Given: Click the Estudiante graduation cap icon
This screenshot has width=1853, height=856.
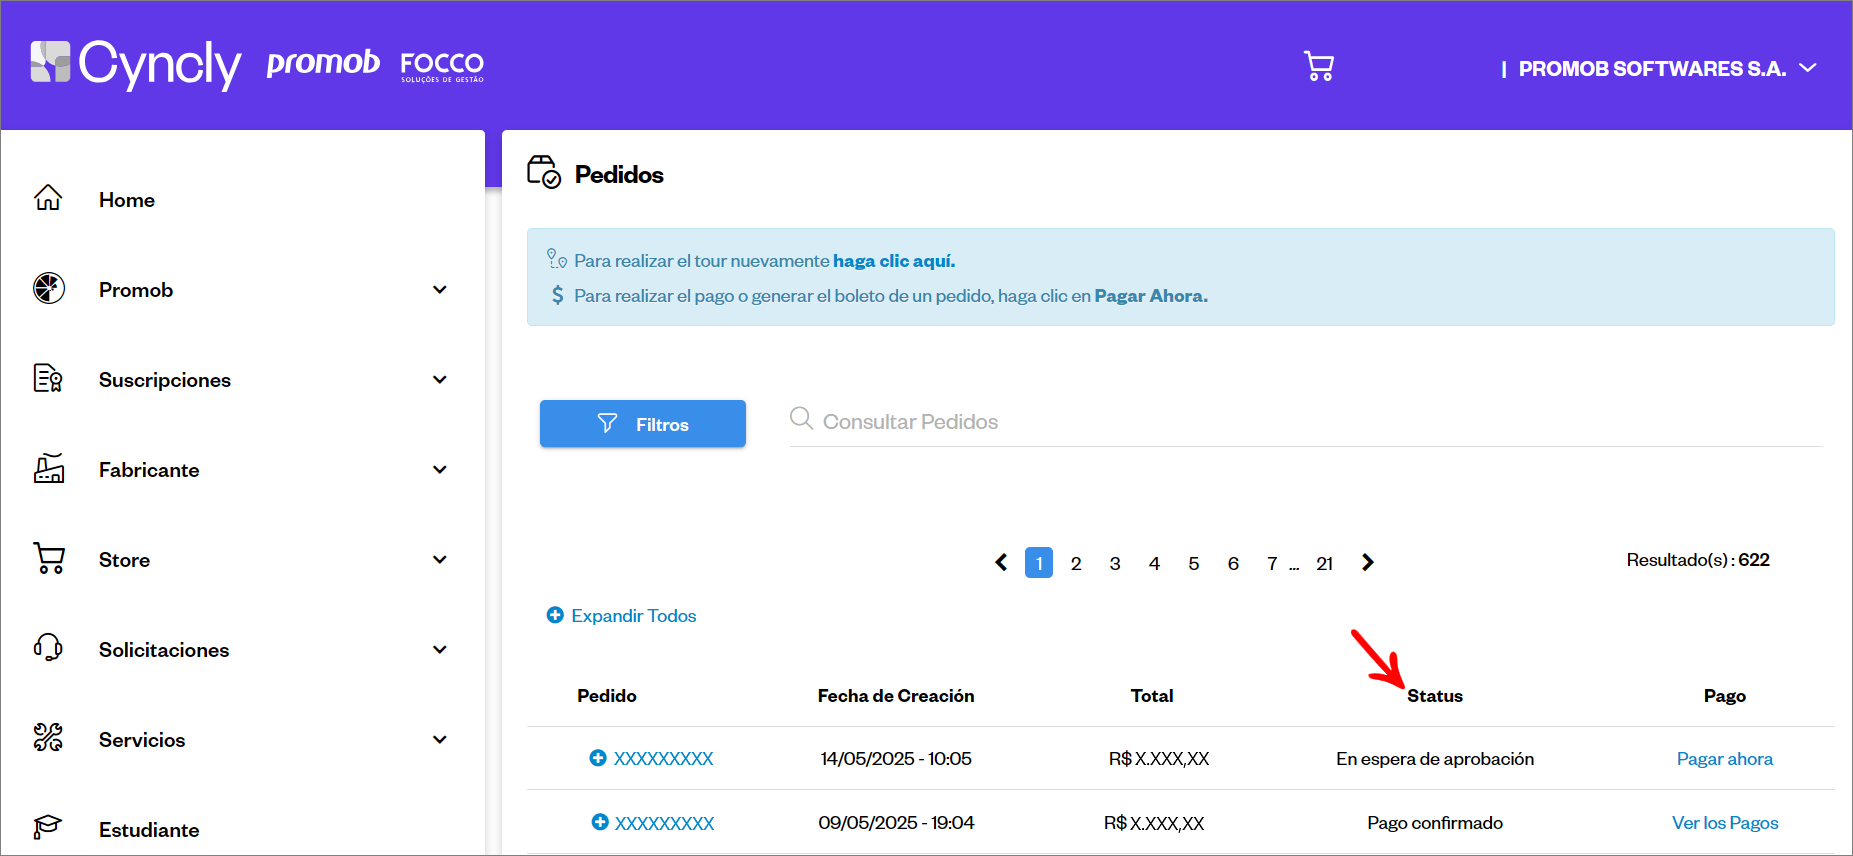Looking at the screenshot, I should tap(48, 828).
